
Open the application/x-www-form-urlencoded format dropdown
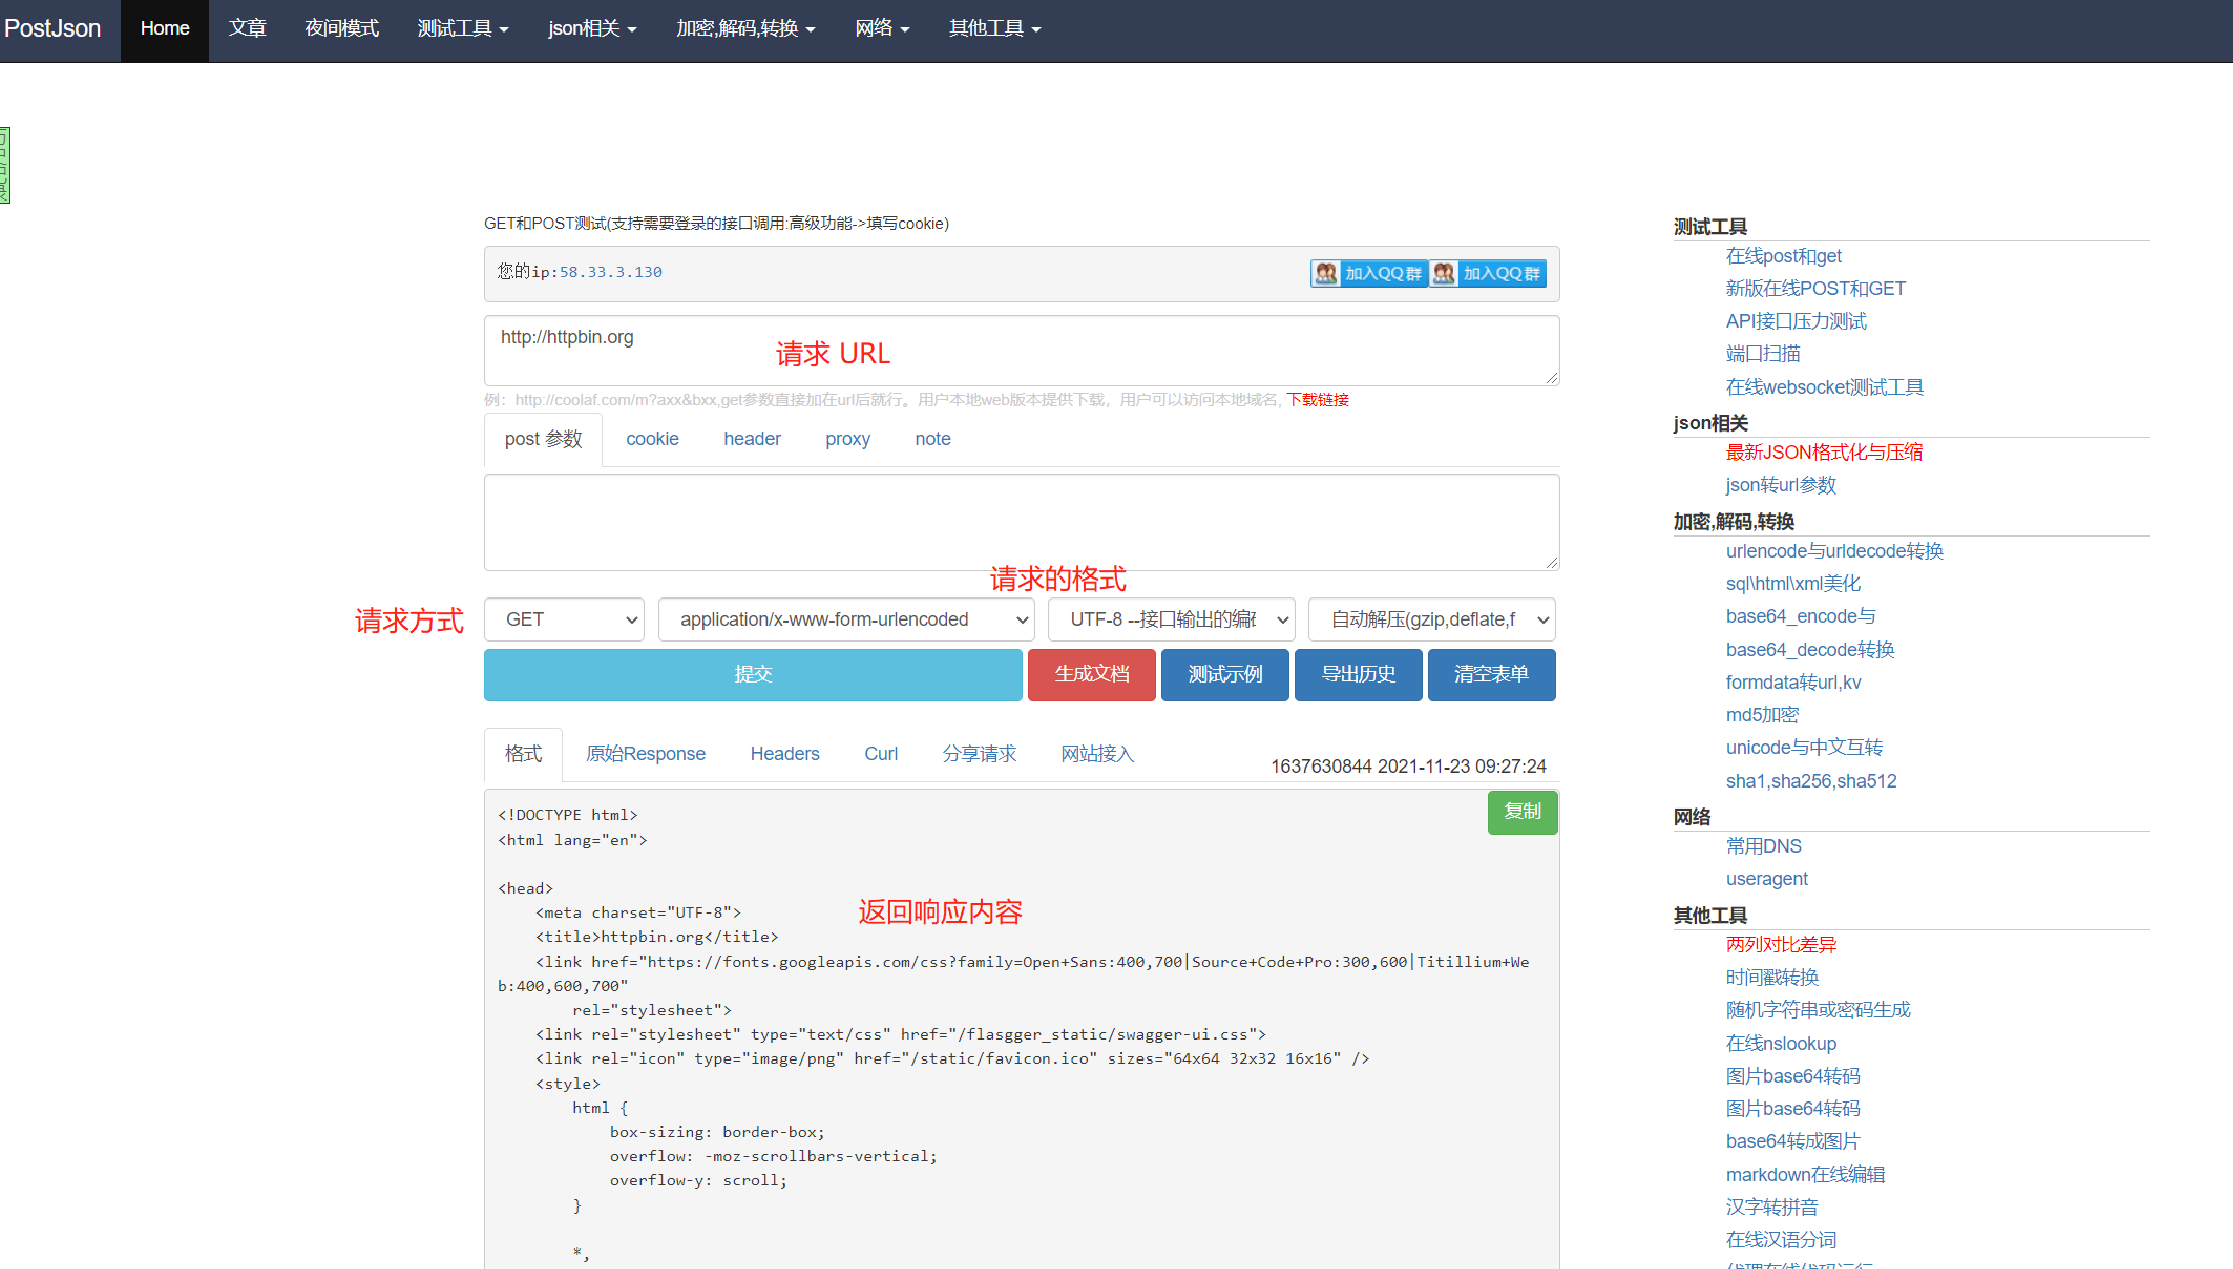[x=846, y=620]
